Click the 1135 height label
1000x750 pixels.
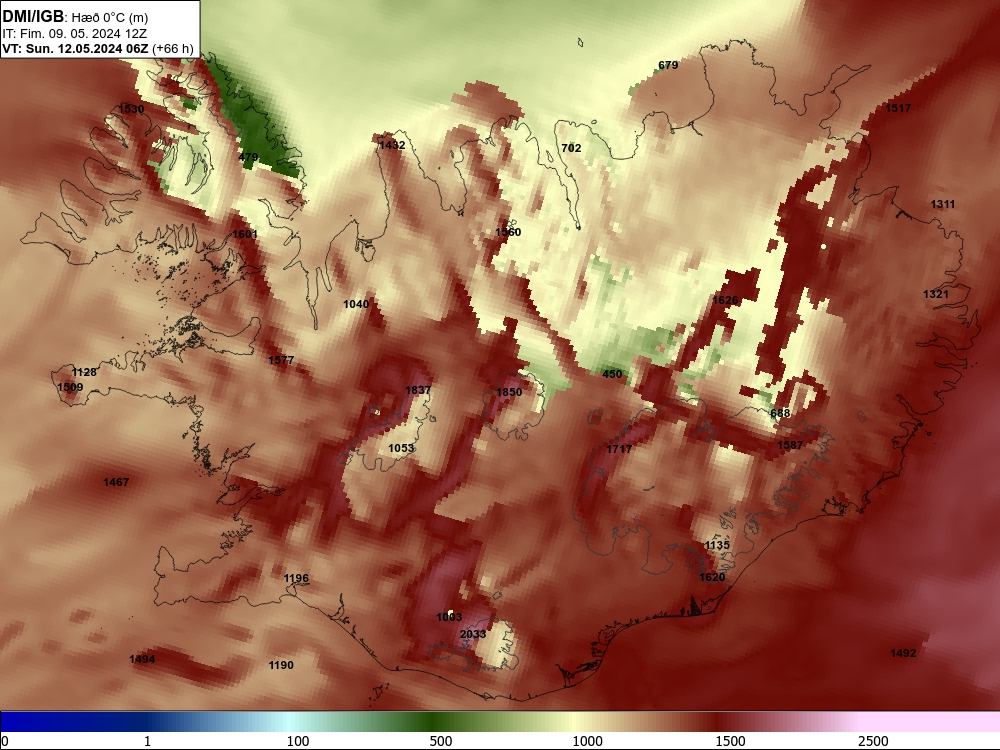pyautogui.click(x=717, y=545)
